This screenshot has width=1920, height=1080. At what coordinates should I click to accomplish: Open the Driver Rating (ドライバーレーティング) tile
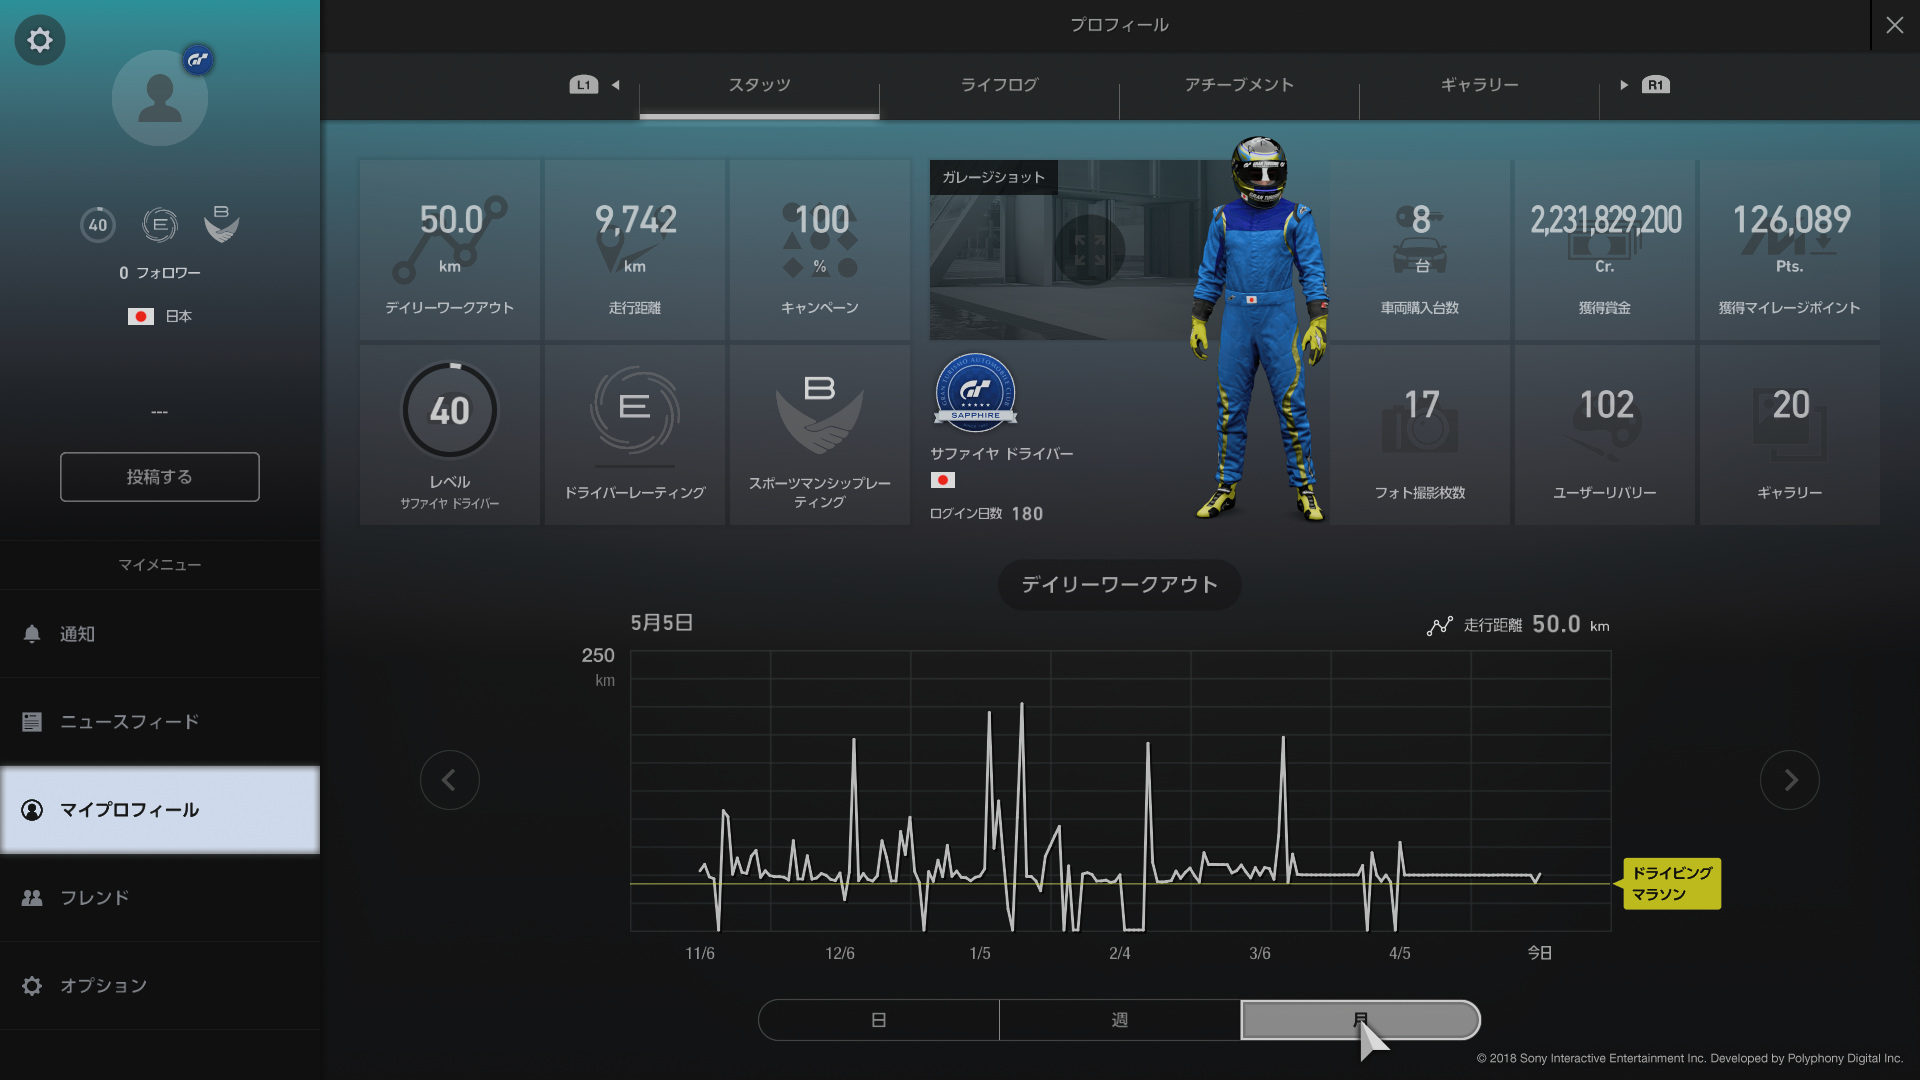[x=635, y=435]
